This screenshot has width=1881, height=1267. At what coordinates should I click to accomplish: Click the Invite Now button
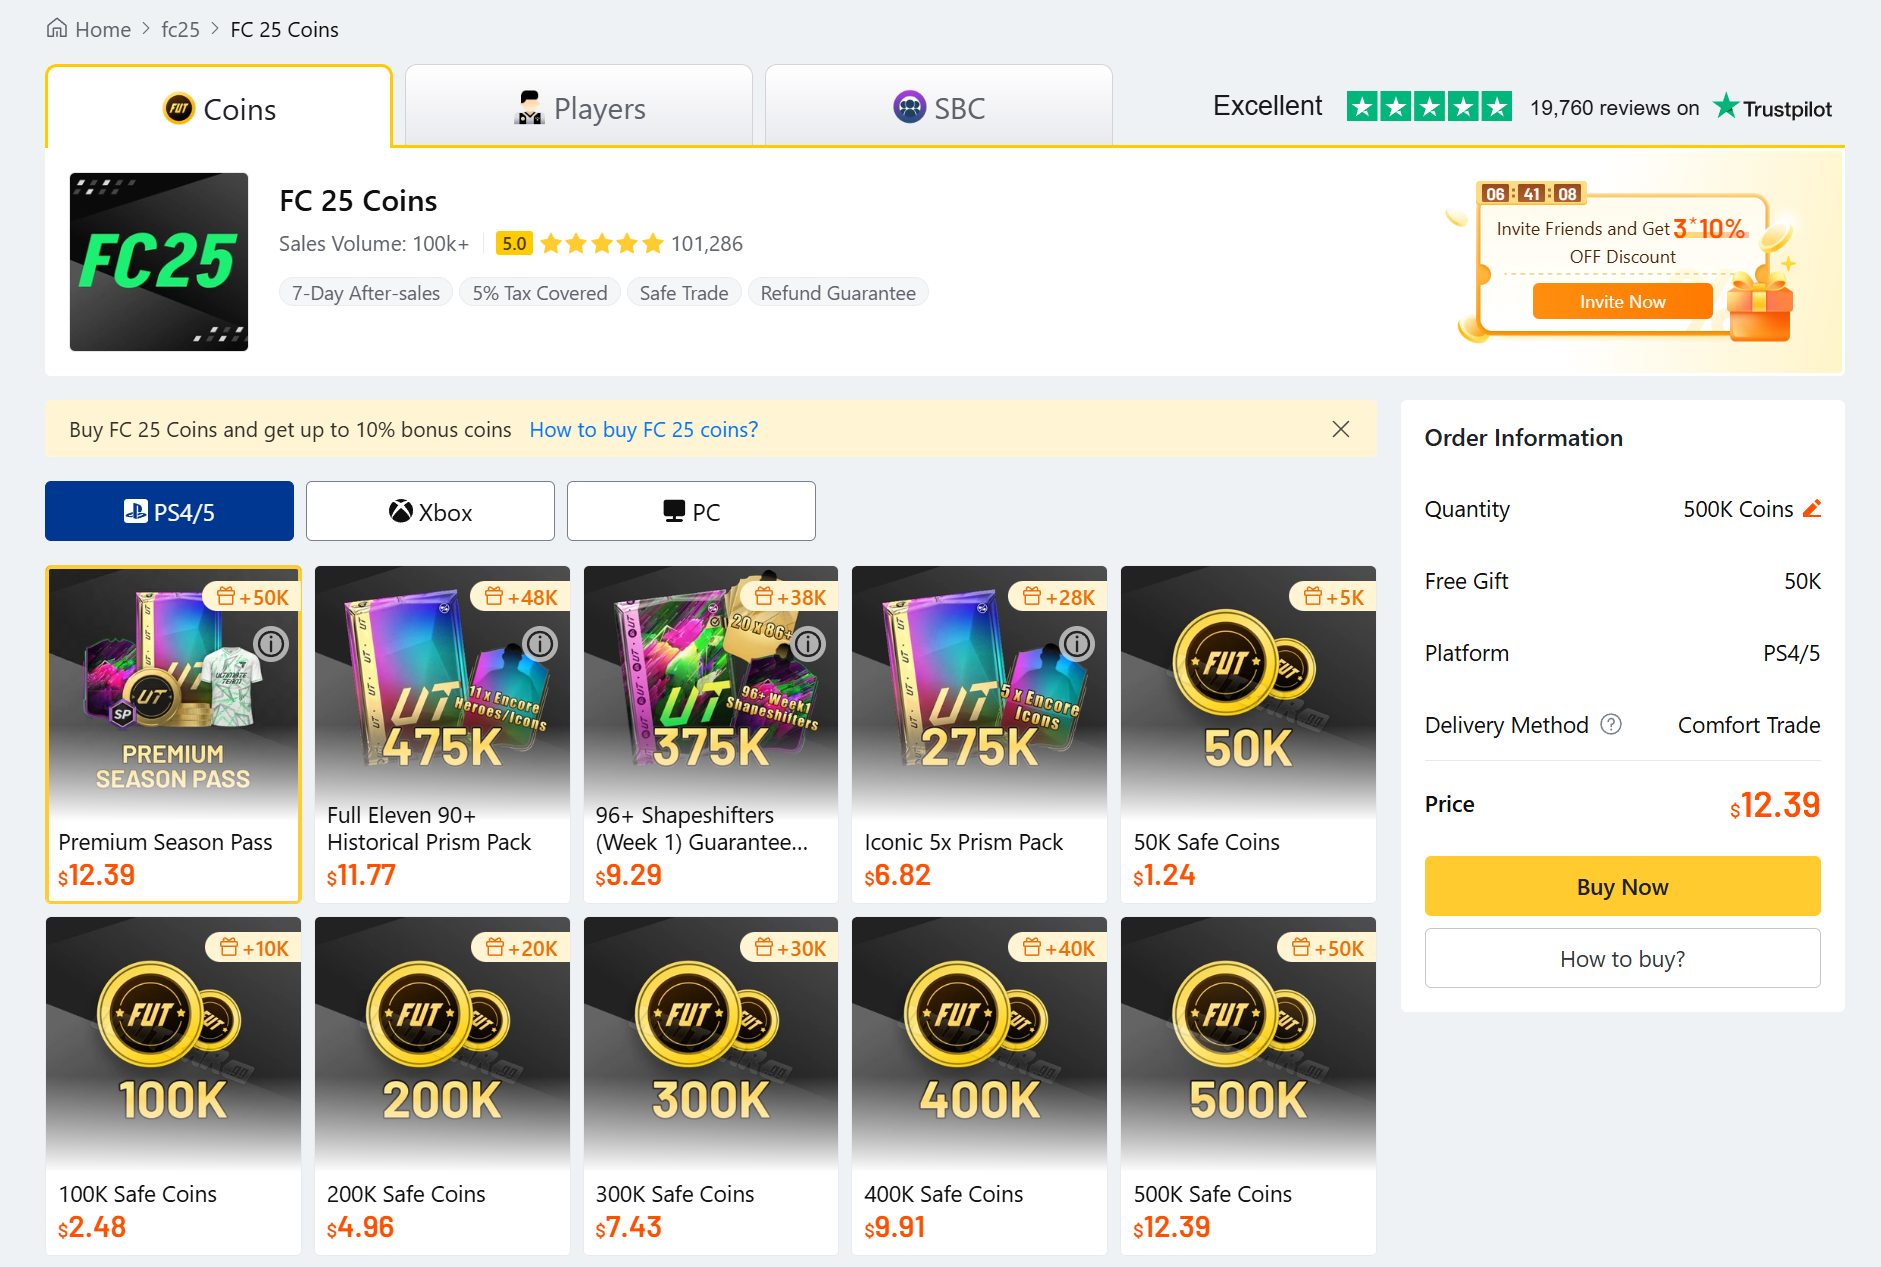[x=1622, y=301]
